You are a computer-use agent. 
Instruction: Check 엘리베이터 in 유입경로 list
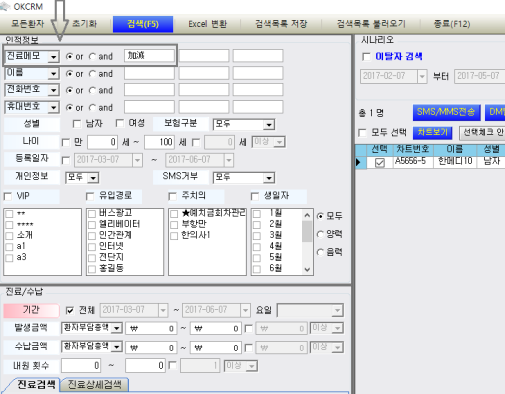click(92, 225)
